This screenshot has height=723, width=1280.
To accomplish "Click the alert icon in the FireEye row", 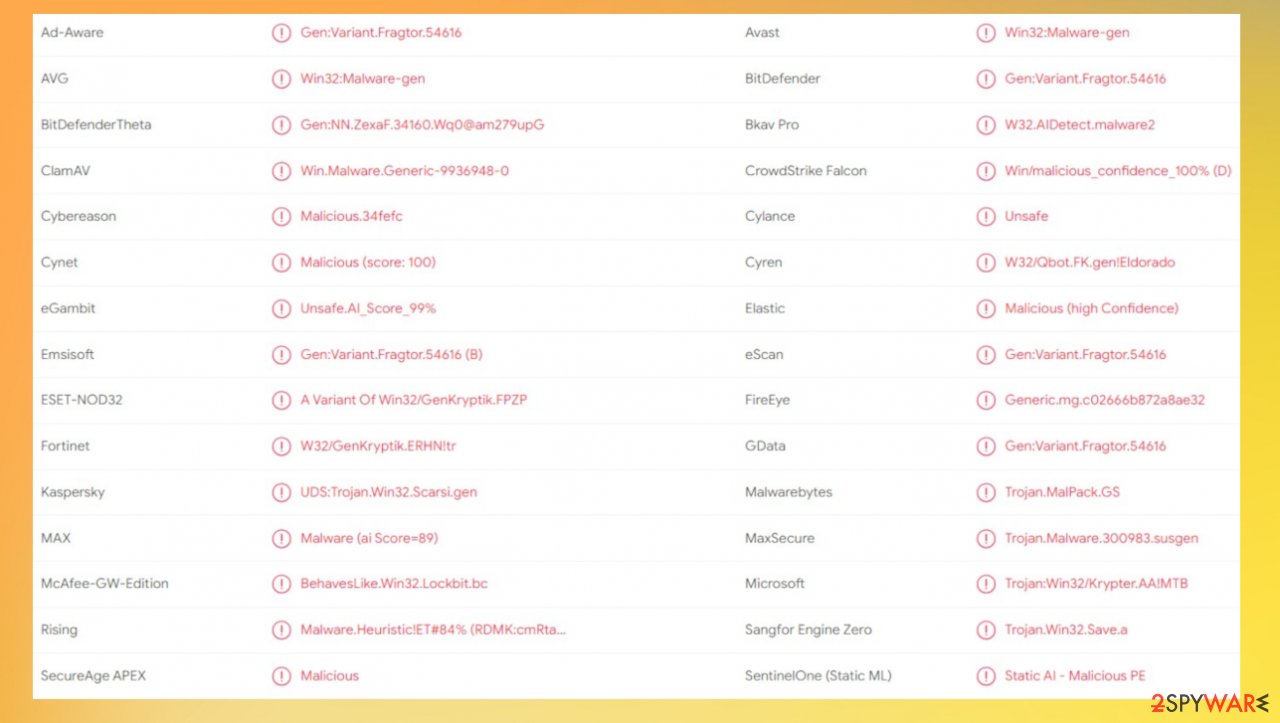I will click(986, 400).
